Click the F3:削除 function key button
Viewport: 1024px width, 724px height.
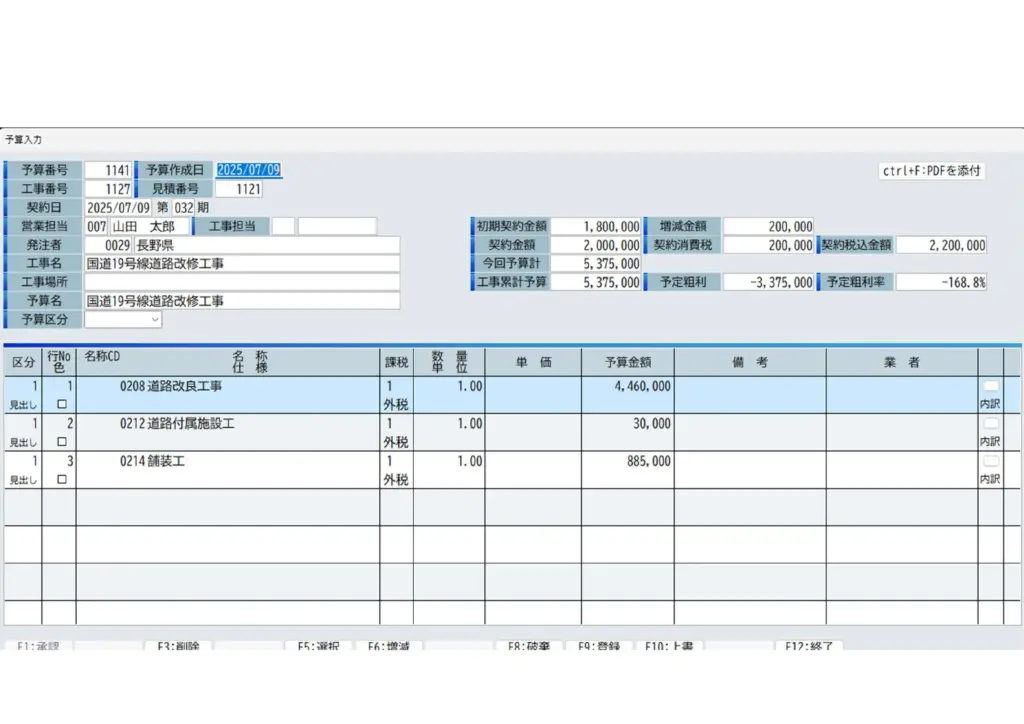178,646
